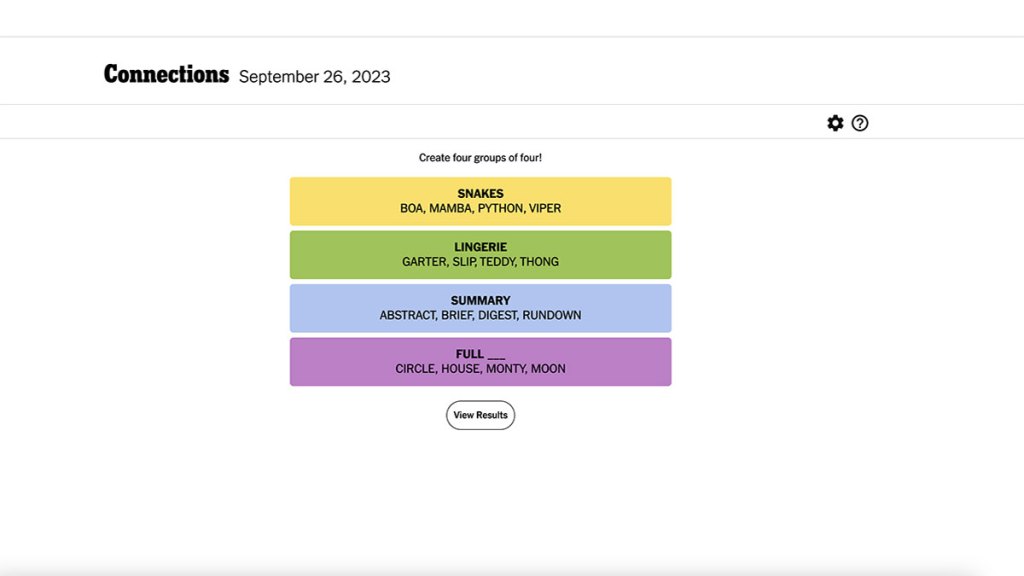
Task: Select the blue SUMMARY category heading
Action: coord(480,300)
